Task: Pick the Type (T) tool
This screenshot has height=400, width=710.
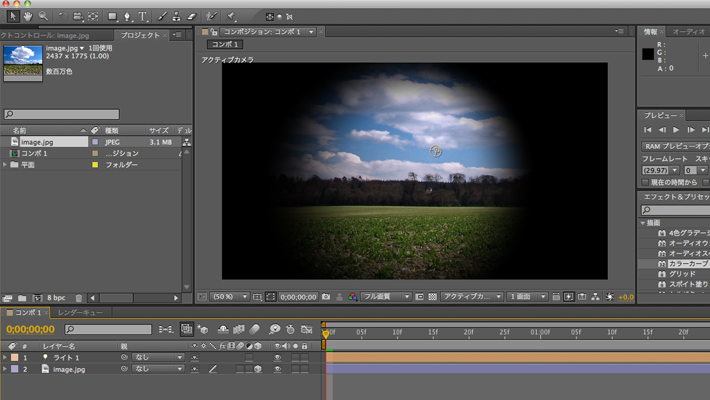Action: [144, 16]
